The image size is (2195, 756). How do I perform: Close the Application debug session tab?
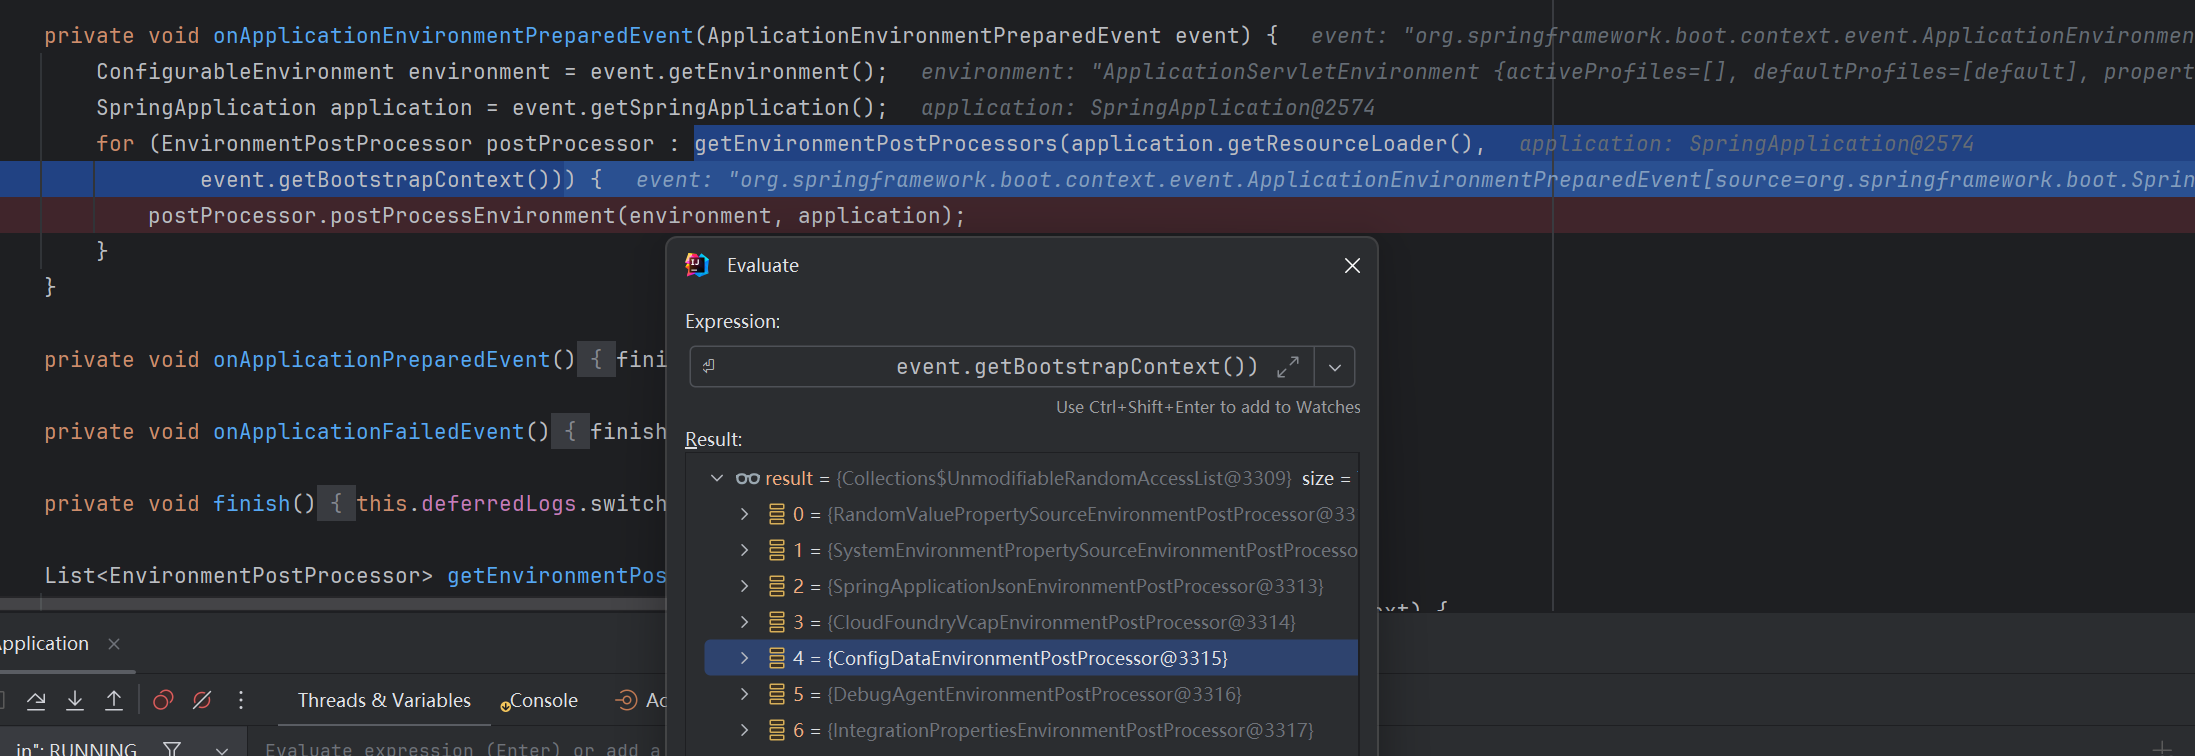pos(114,644)
